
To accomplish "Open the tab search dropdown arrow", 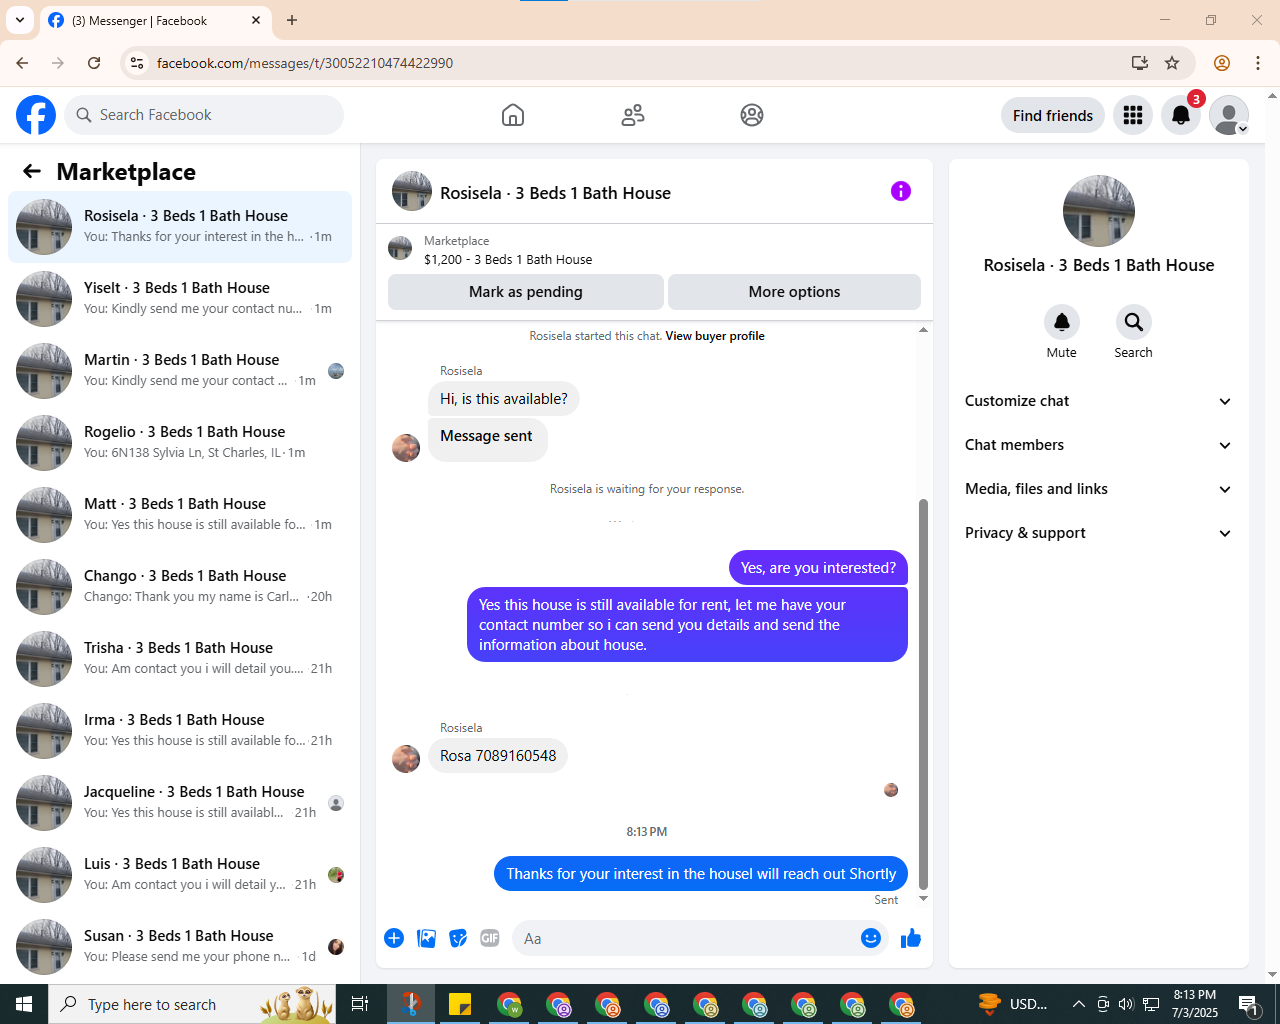I will tap(20, 20).
